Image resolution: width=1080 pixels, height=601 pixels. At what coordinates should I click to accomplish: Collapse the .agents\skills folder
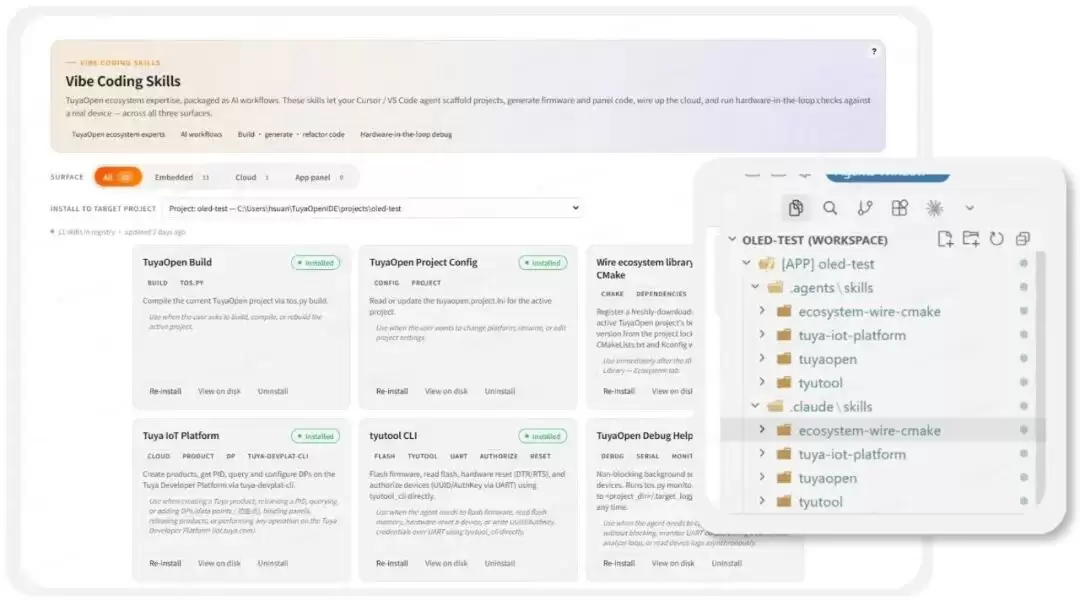pyautogui.click(x=755, y=287)
